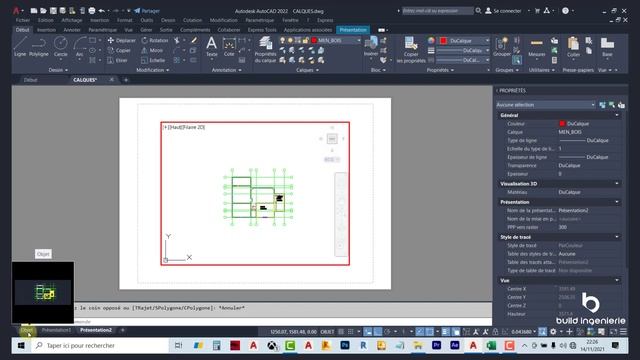Click Windows taskbar search box
This screenshot has width=640, height=360.
(100, 346)
